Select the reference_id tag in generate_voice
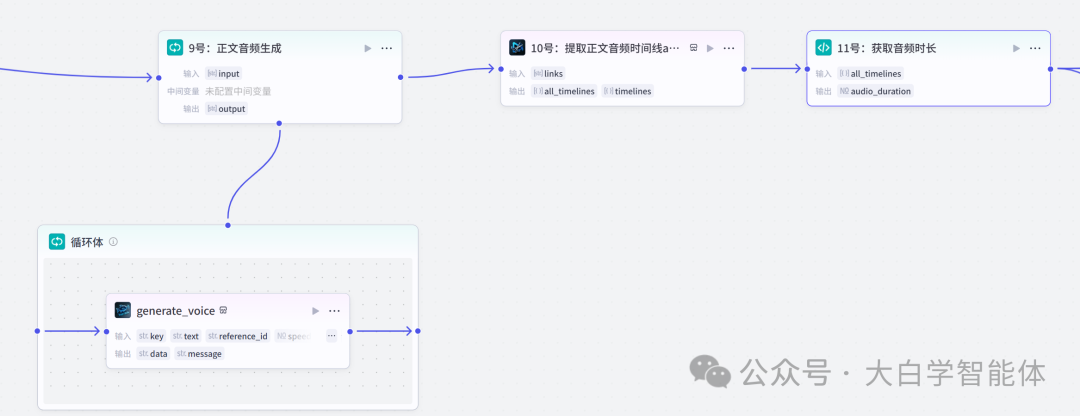The width and height of the screenshot is (1080, 416). pyautogui.click(x=238, y=336)
